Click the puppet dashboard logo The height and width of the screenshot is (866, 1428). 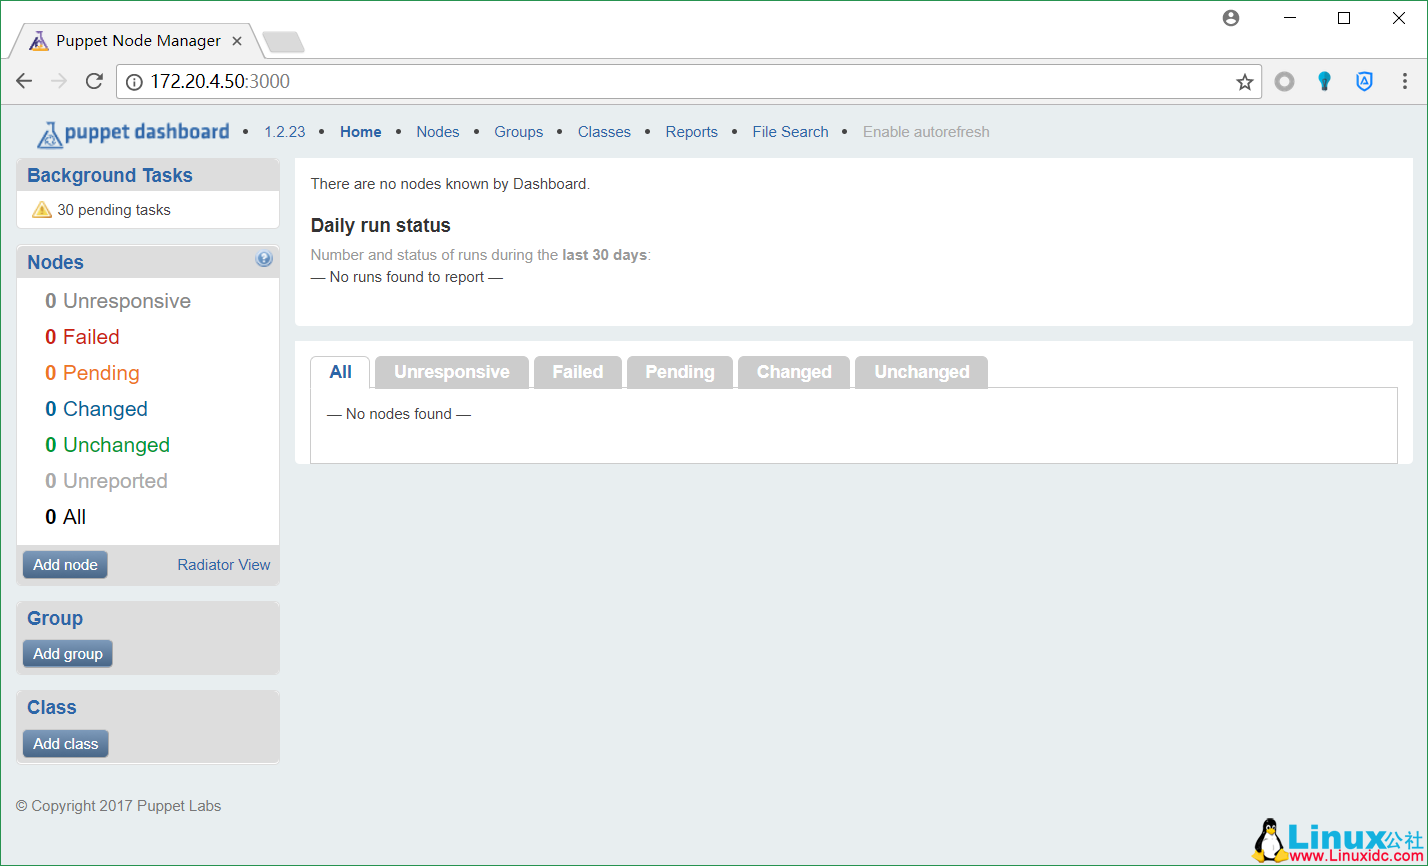[x=133, y=133]
